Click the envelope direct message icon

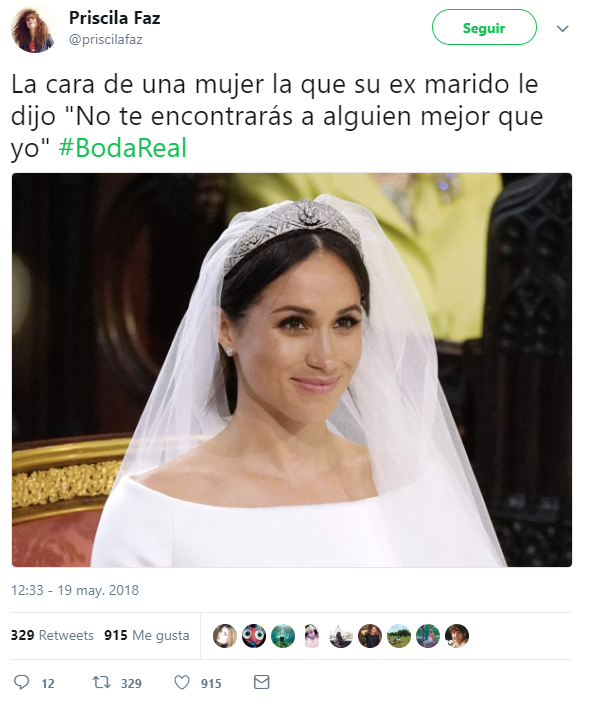pos(261,682)
